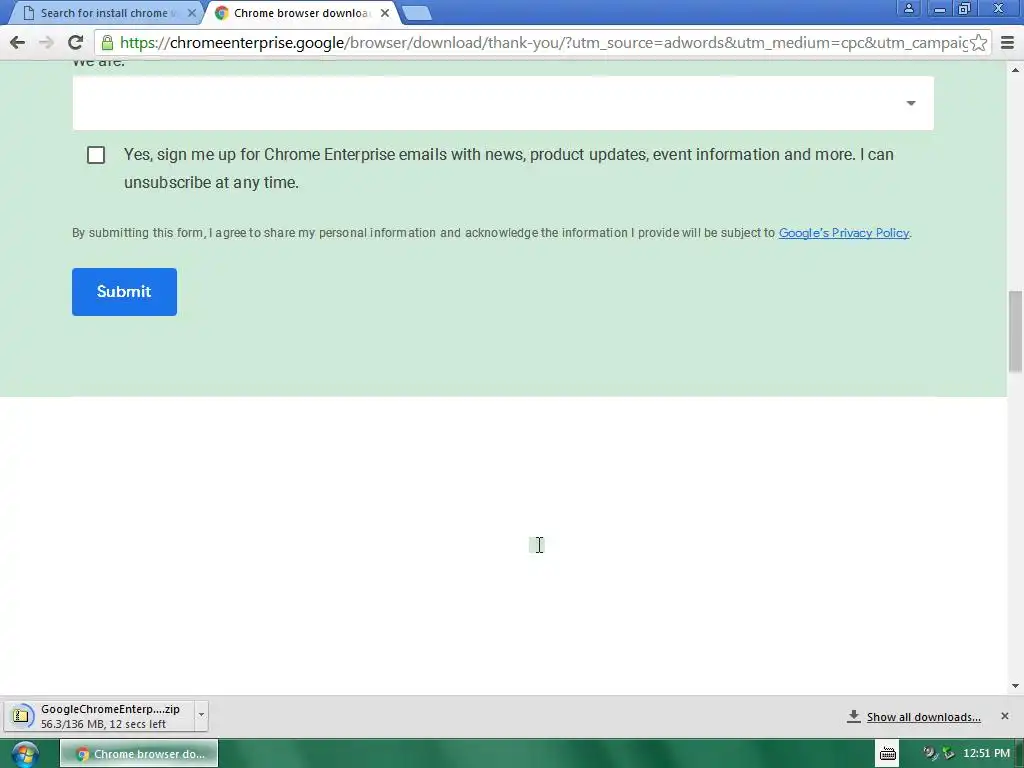Open the Chrome hamburger menu
The height and width of the screenshot is (768, 1024).
1008,43
